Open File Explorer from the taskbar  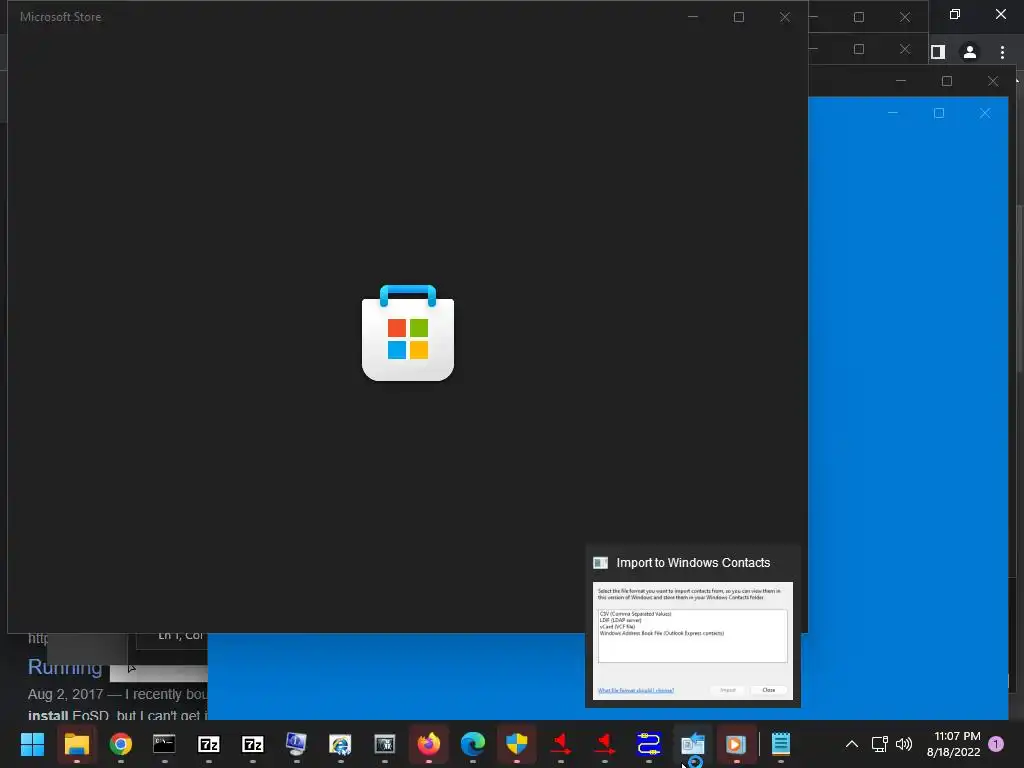[x=76, y=744]
